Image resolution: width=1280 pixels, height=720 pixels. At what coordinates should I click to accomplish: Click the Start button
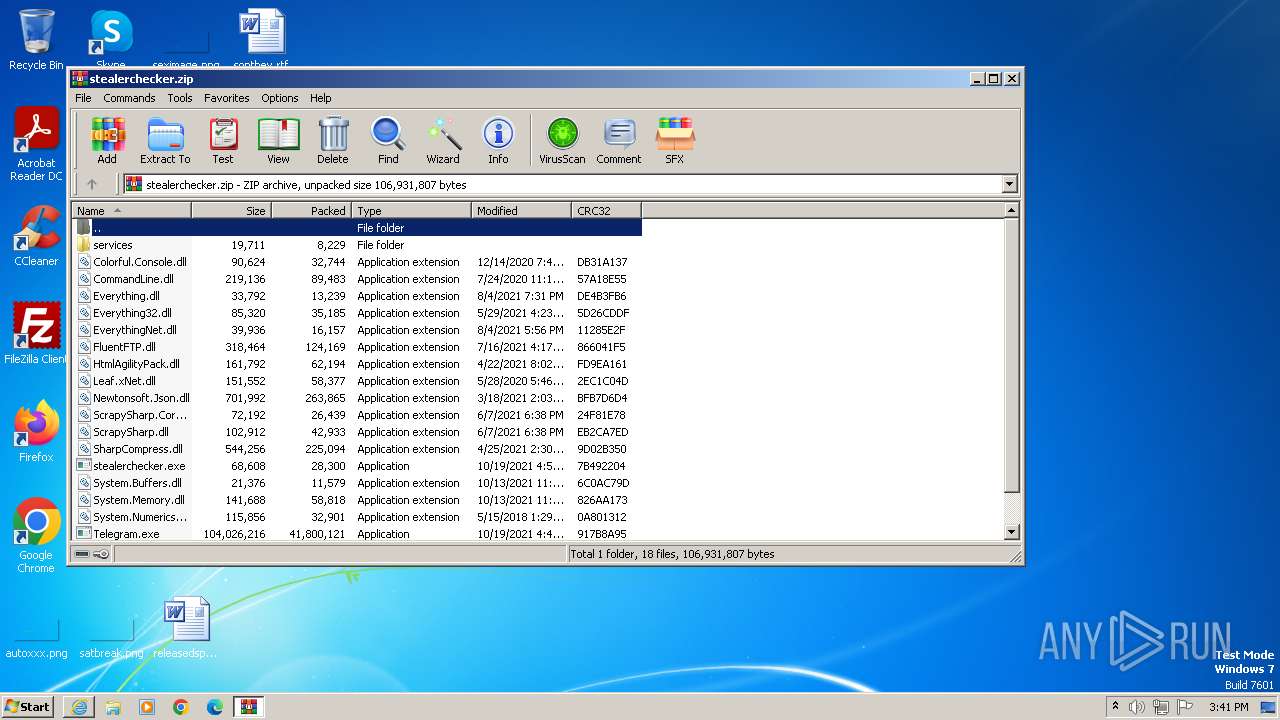tap(28, 707)
